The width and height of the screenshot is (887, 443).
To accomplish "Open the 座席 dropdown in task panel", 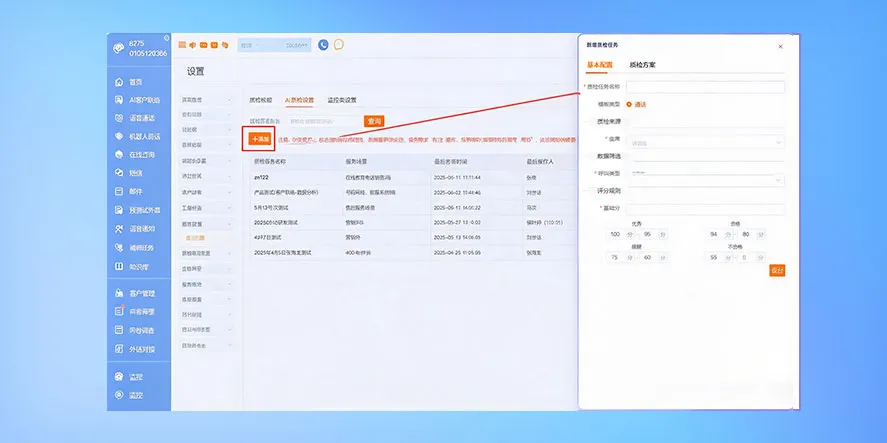I will coord(705,143).
